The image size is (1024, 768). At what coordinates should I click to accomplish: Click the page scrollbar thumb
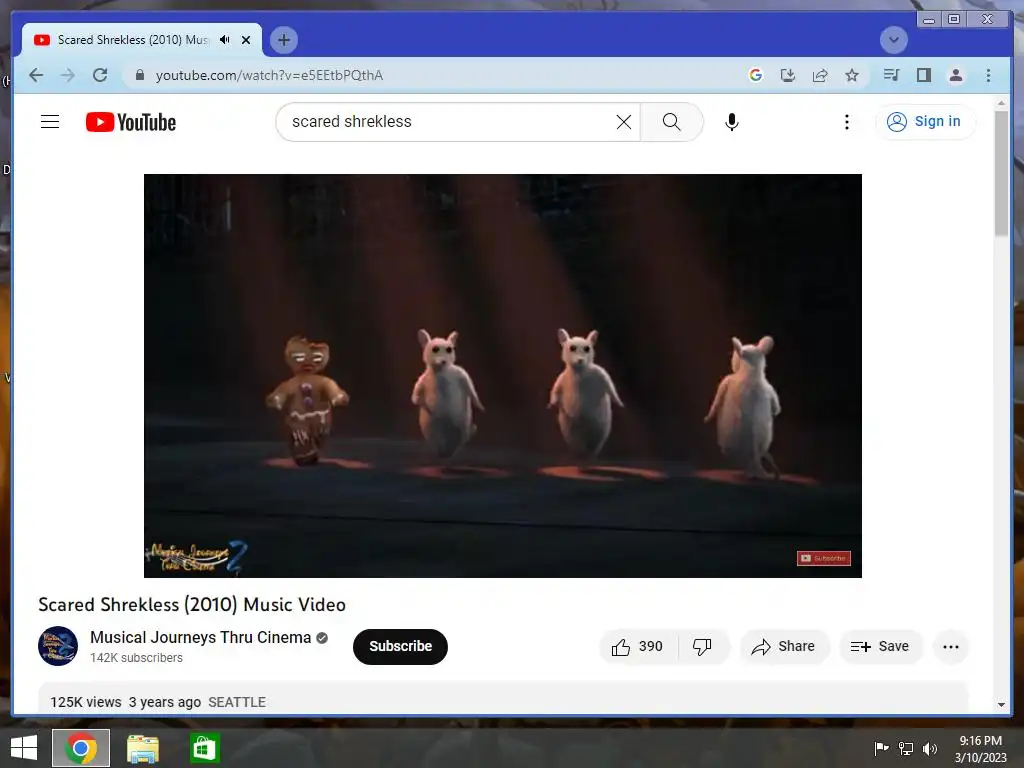[1001, 173]
